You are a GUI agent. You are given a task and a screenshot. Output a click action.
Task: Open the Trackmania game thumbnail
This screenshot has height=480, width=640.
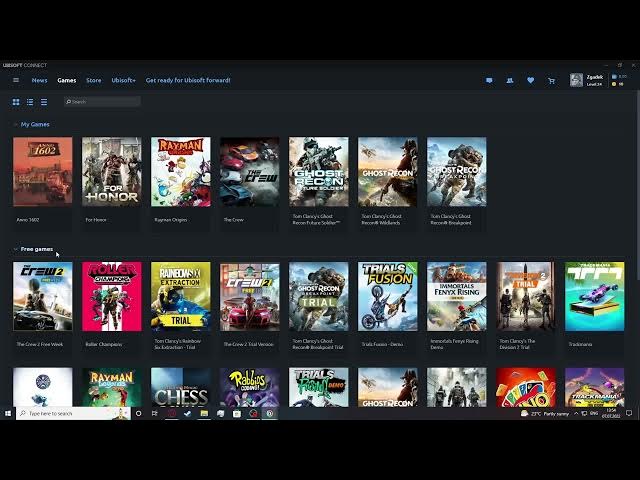(x=594, y=297)
